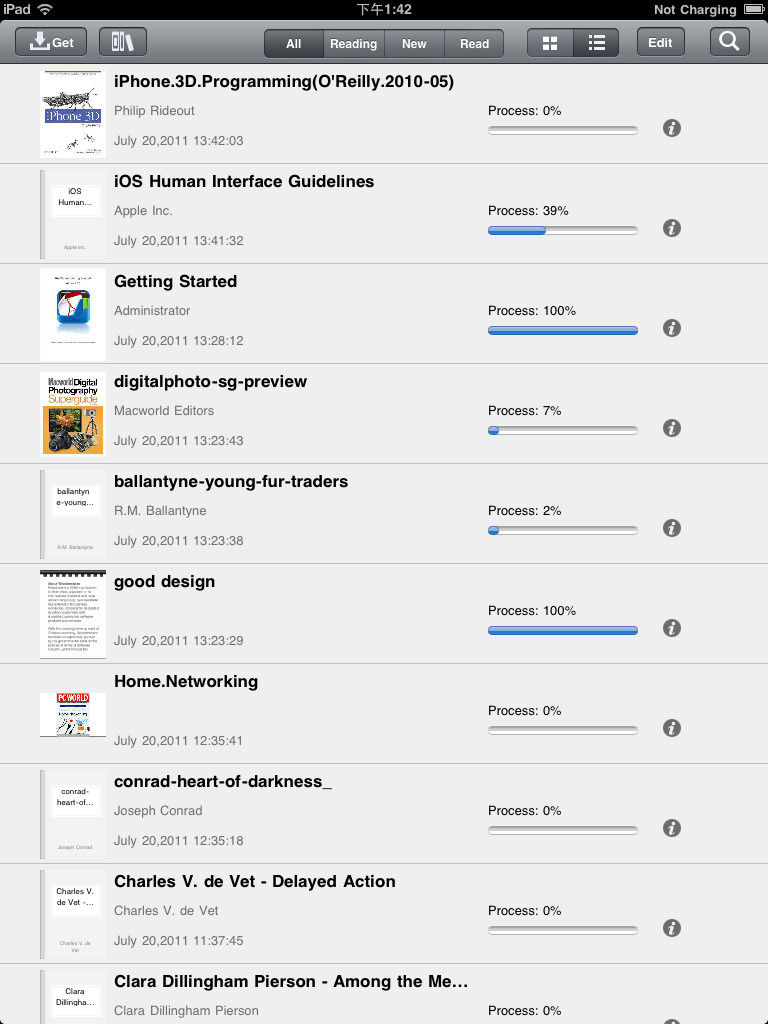The width and height of the screenshot is (768, 1024).
Task: Select author Joseph Conrad
Action: coord(158,810)
